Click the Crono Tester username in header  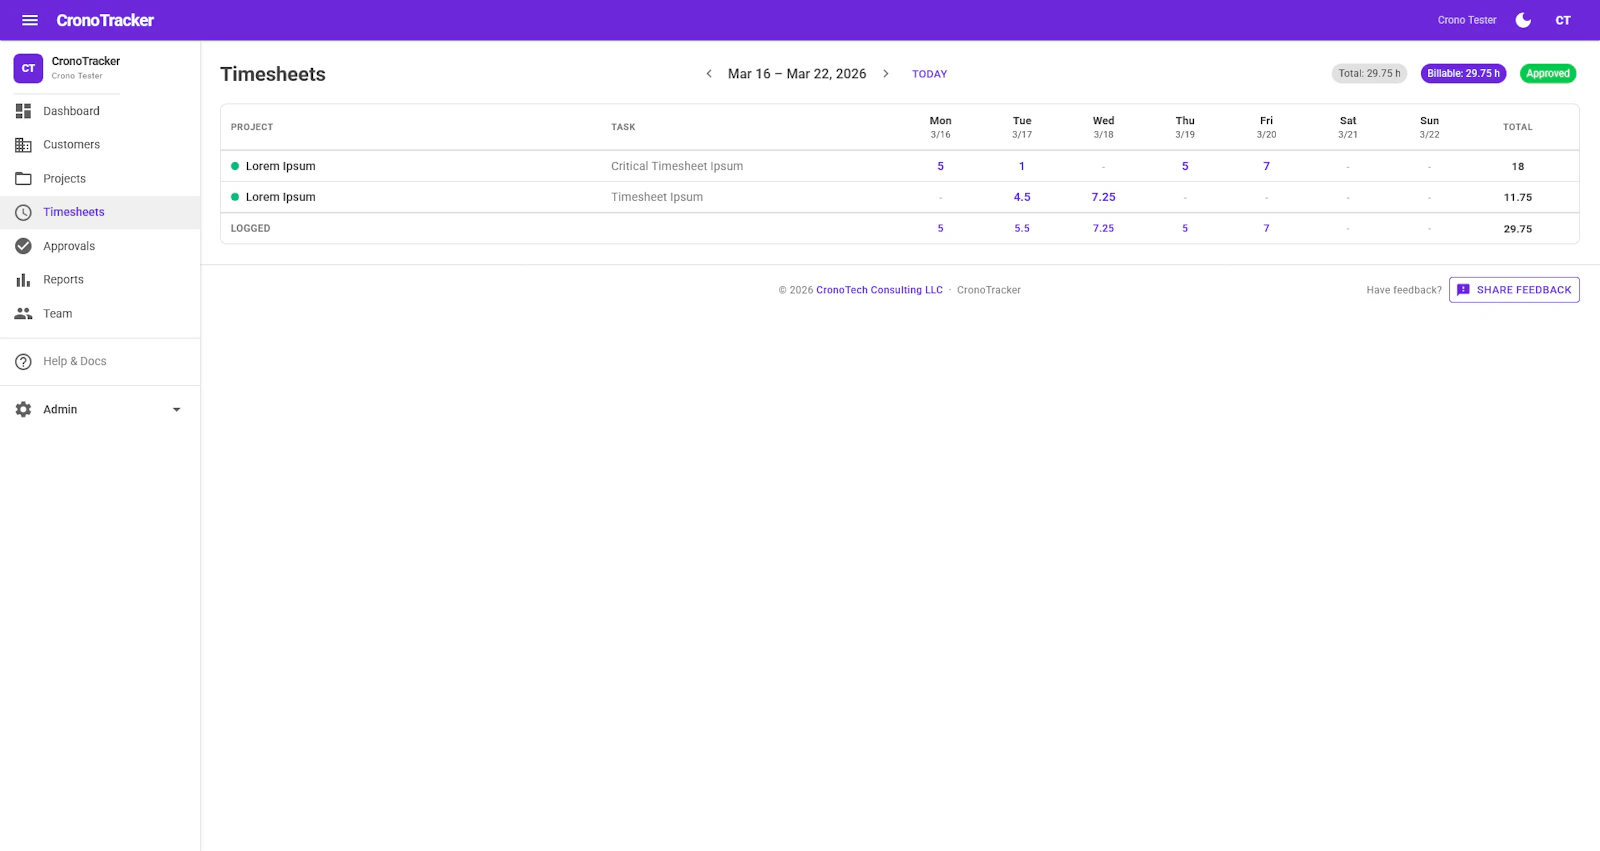coord(1467,20)
